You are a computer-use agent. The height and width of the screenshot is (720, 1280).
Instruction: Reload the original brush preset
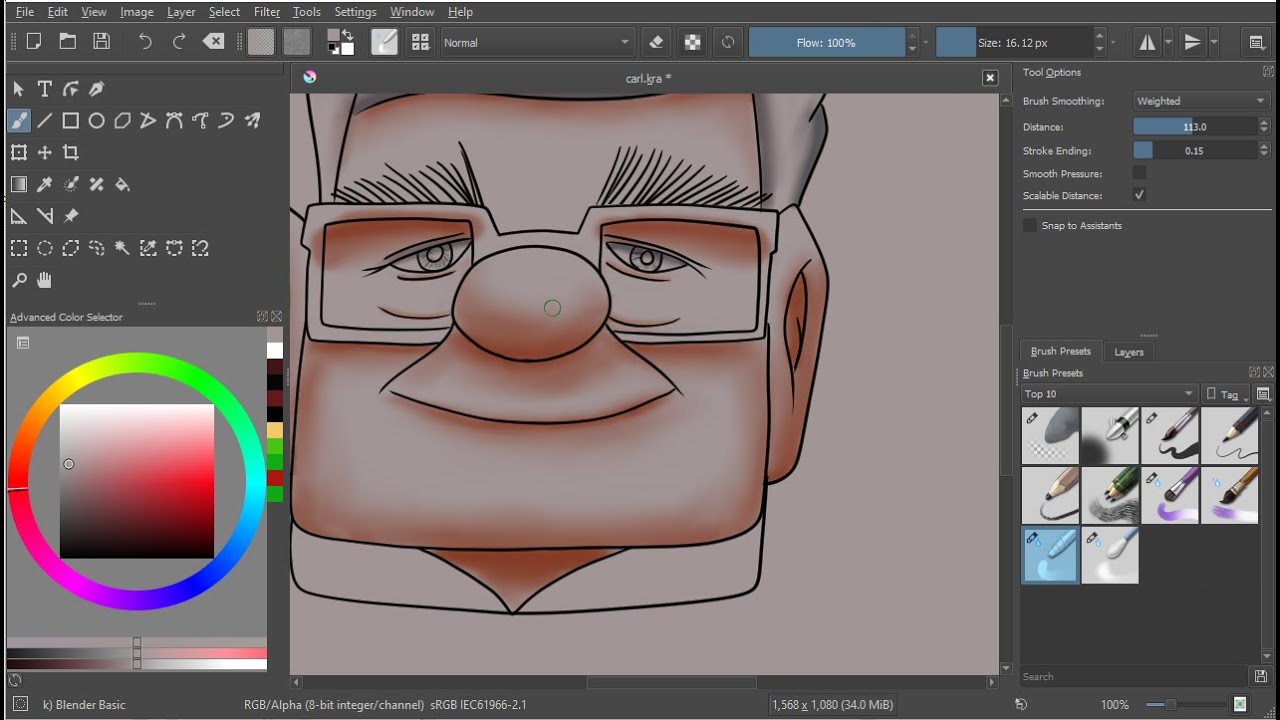[728, 42]
